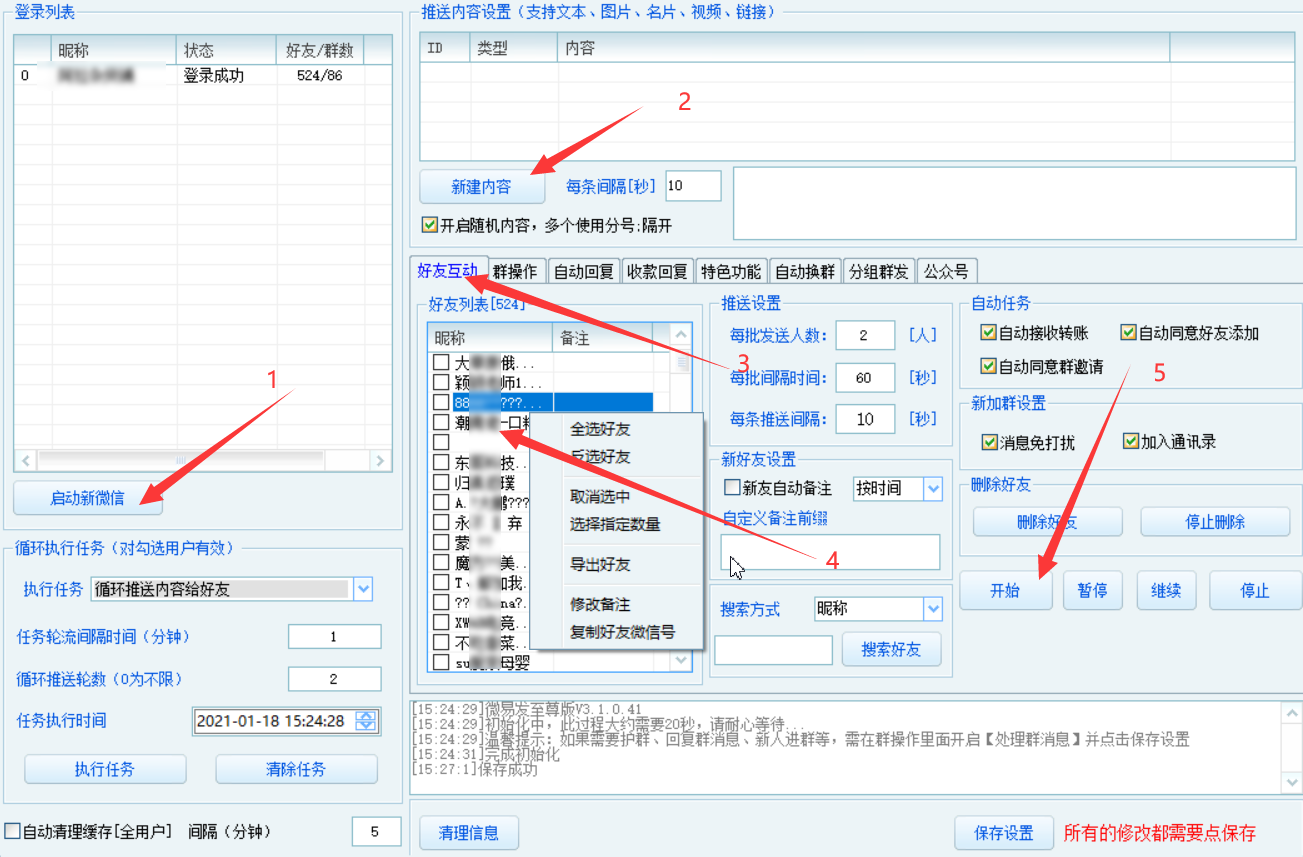Click the 任务执行时间 date spinner arrows
The width and height of the screenshot is (1303, 857).
click(x=367, y=720)
